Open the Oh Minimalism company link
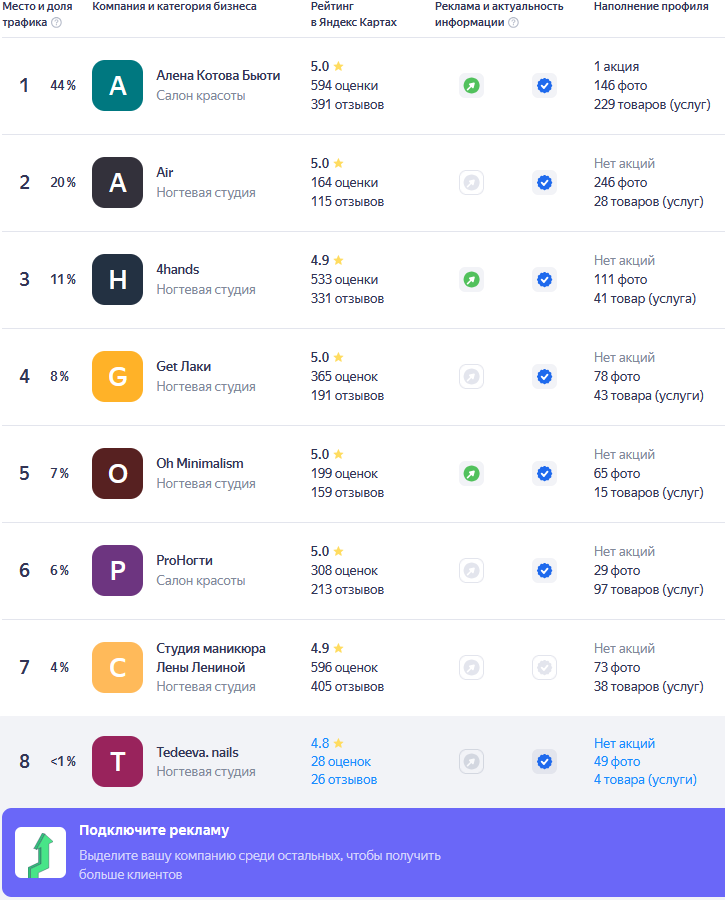 pos(200,464)
